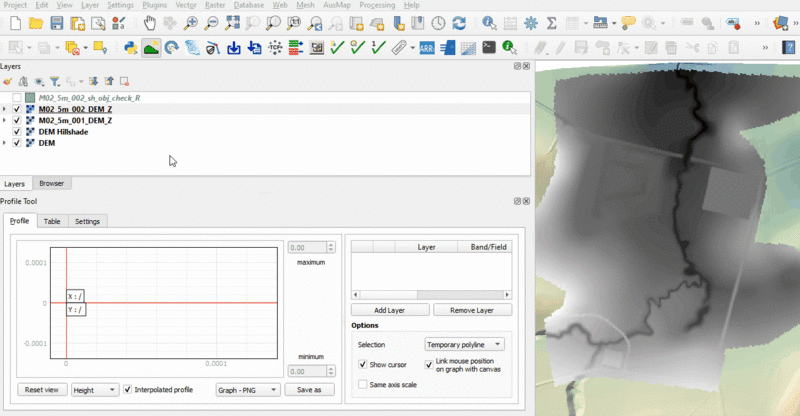Click the Zoom In magnifier tool

pyautogui.click(x=191, y=22)
